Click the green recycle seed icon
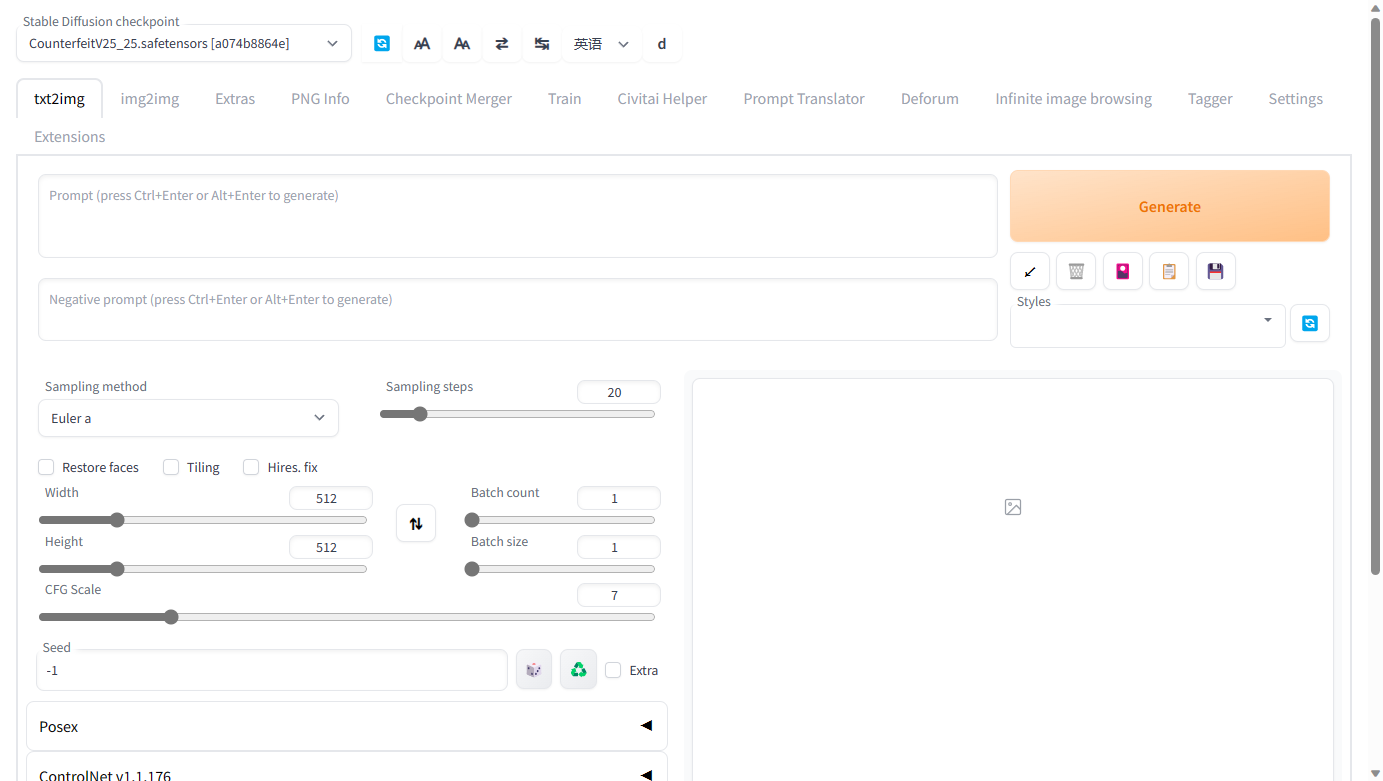The height and width of the screenshot is (781, 1383). pyautogui.click(x=578, y=670)
